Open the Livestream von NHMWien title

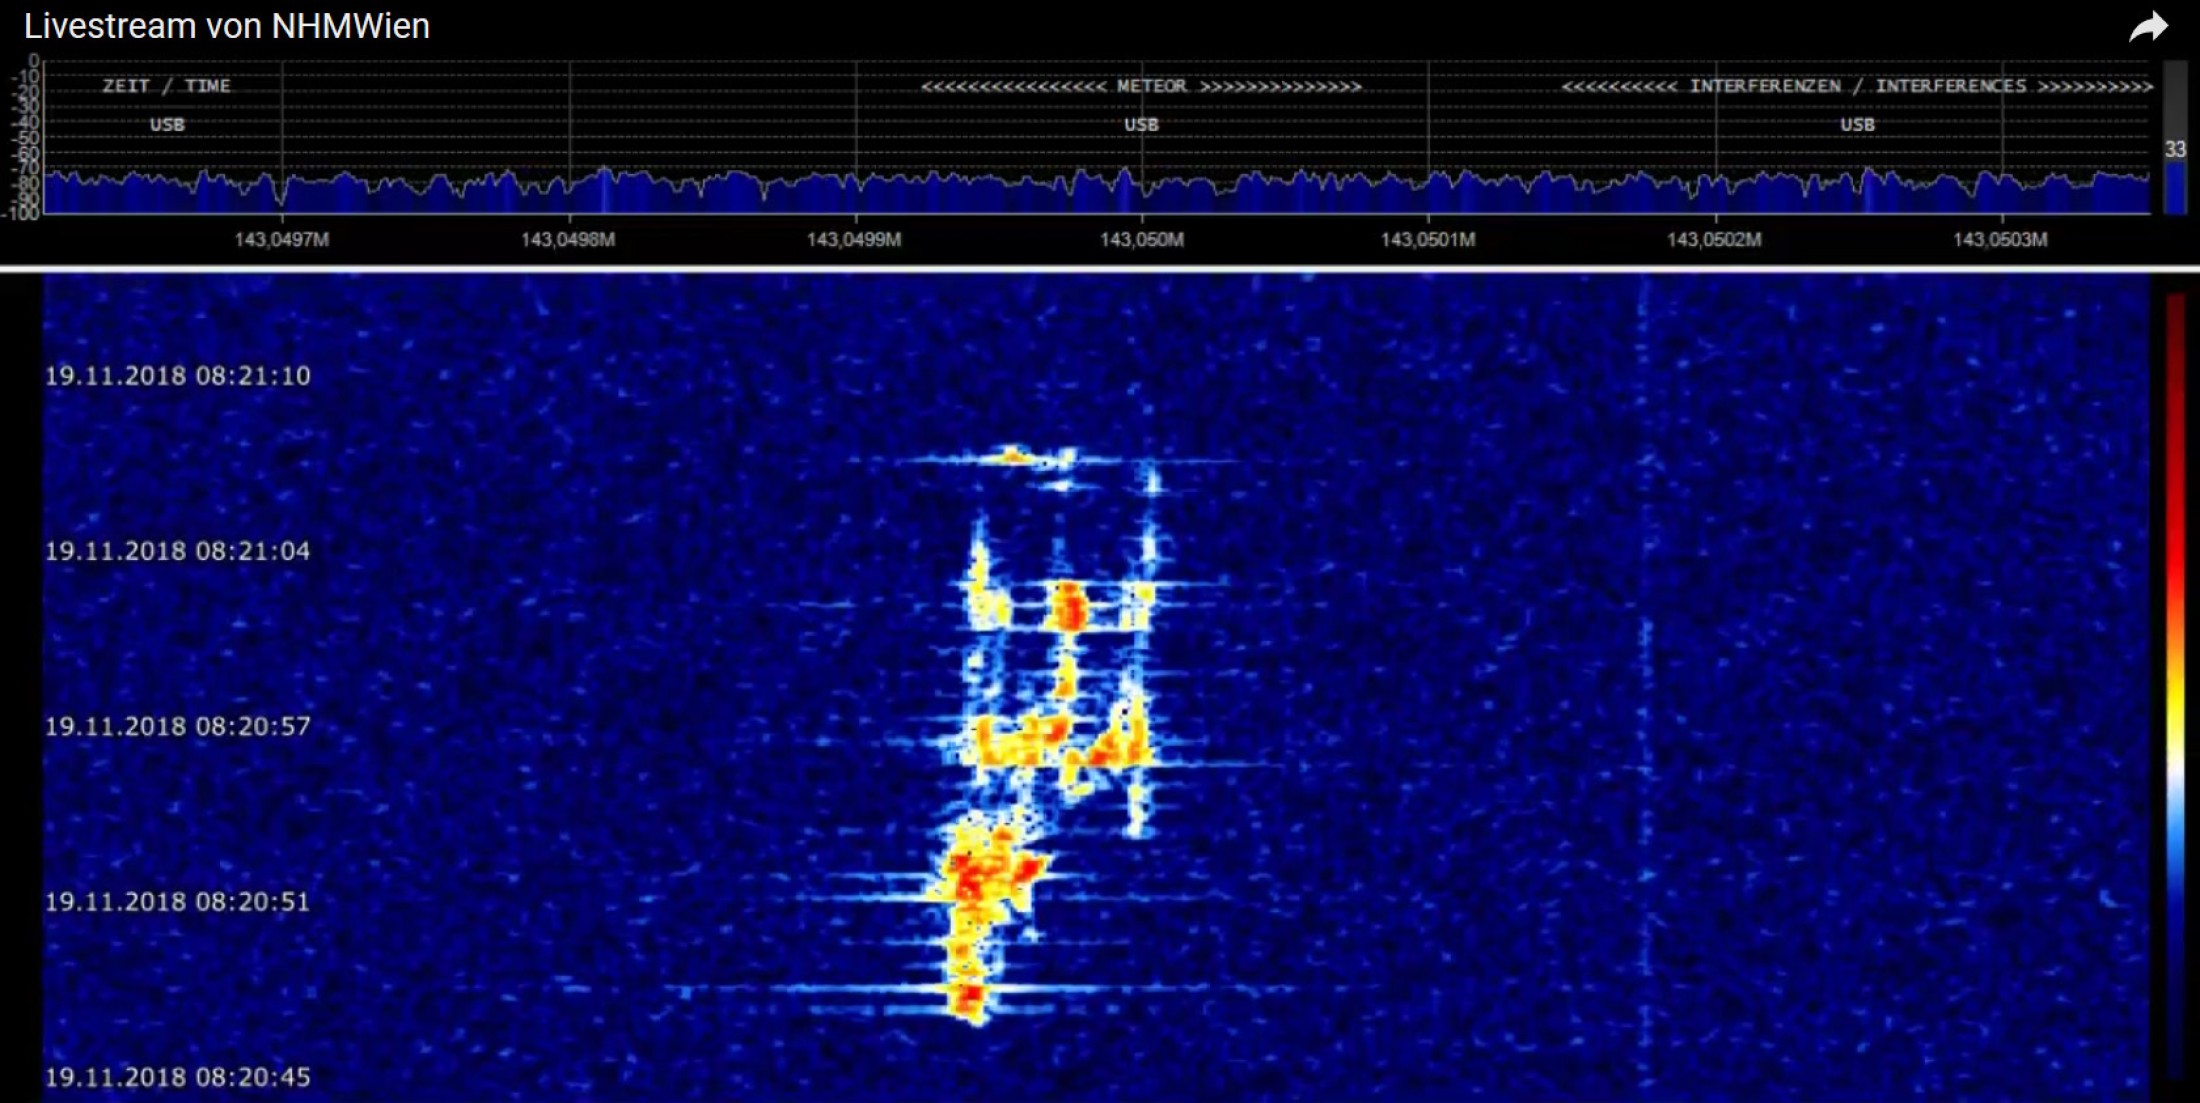coord(227,26)
